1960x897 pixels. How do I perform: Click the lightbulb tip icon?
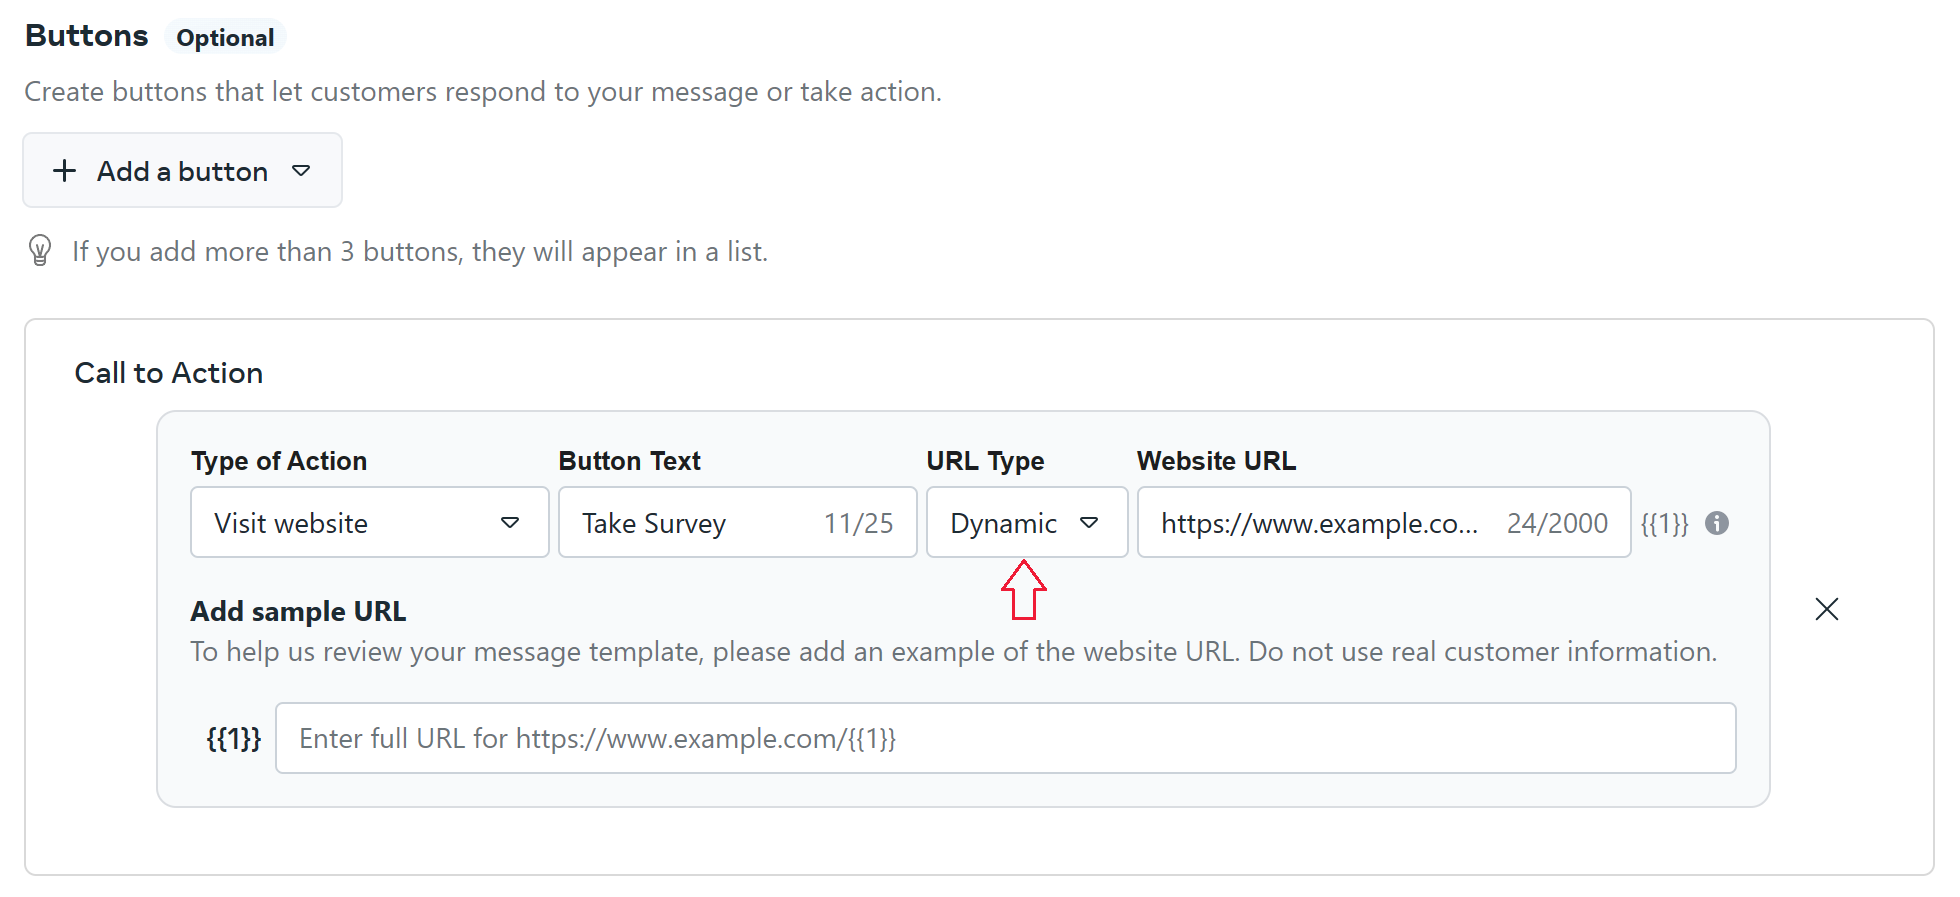pos(40,250)
